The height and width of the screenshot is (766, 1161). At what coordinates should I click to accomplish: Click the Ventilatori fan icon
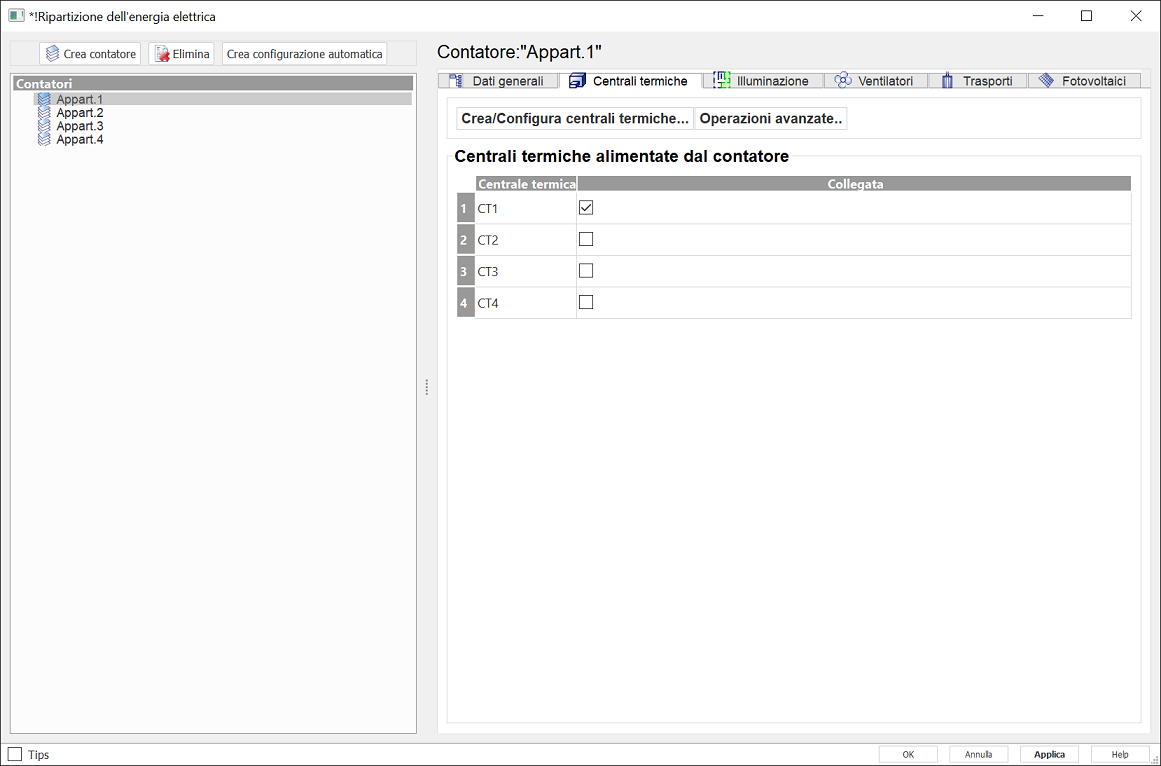843,80
